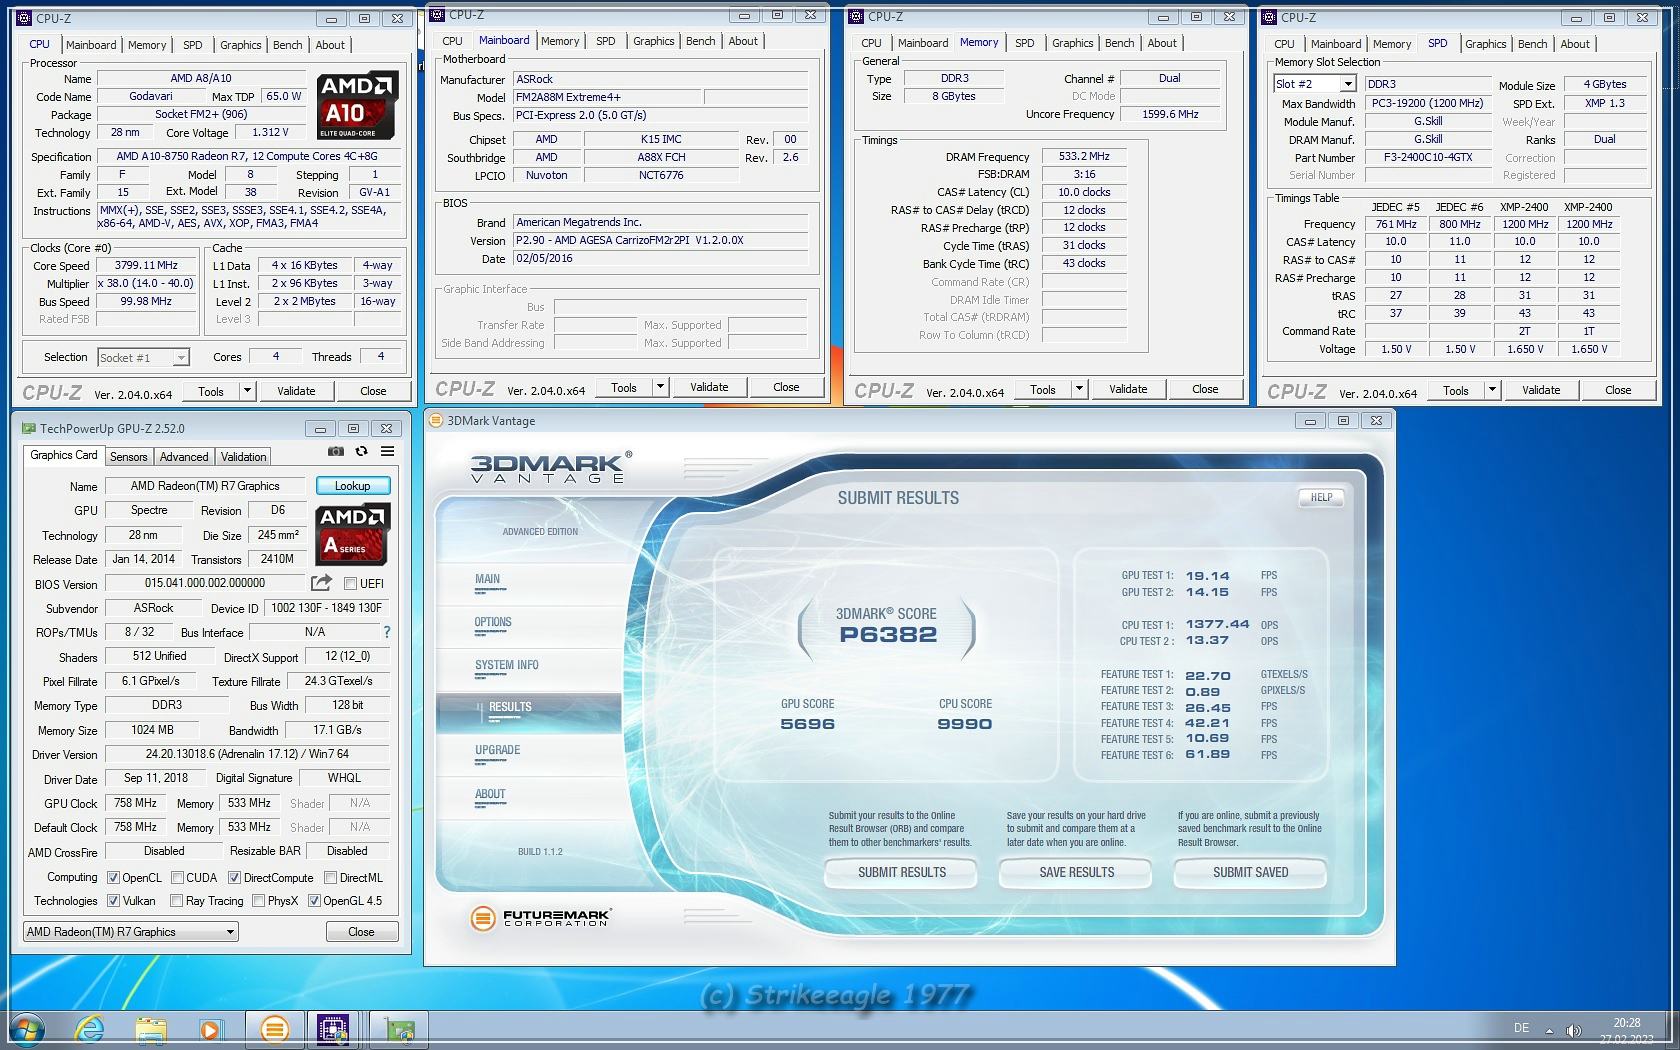The width and height of the screenshot is (1680, 1050).
Task: Switch to GPU-Z taskbar icon
Action: [x=399, y=1029]
